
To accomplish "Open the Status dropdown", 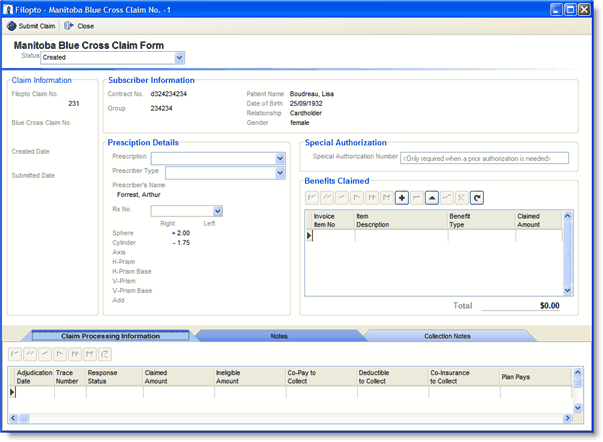I will click(x=179, y=58).
